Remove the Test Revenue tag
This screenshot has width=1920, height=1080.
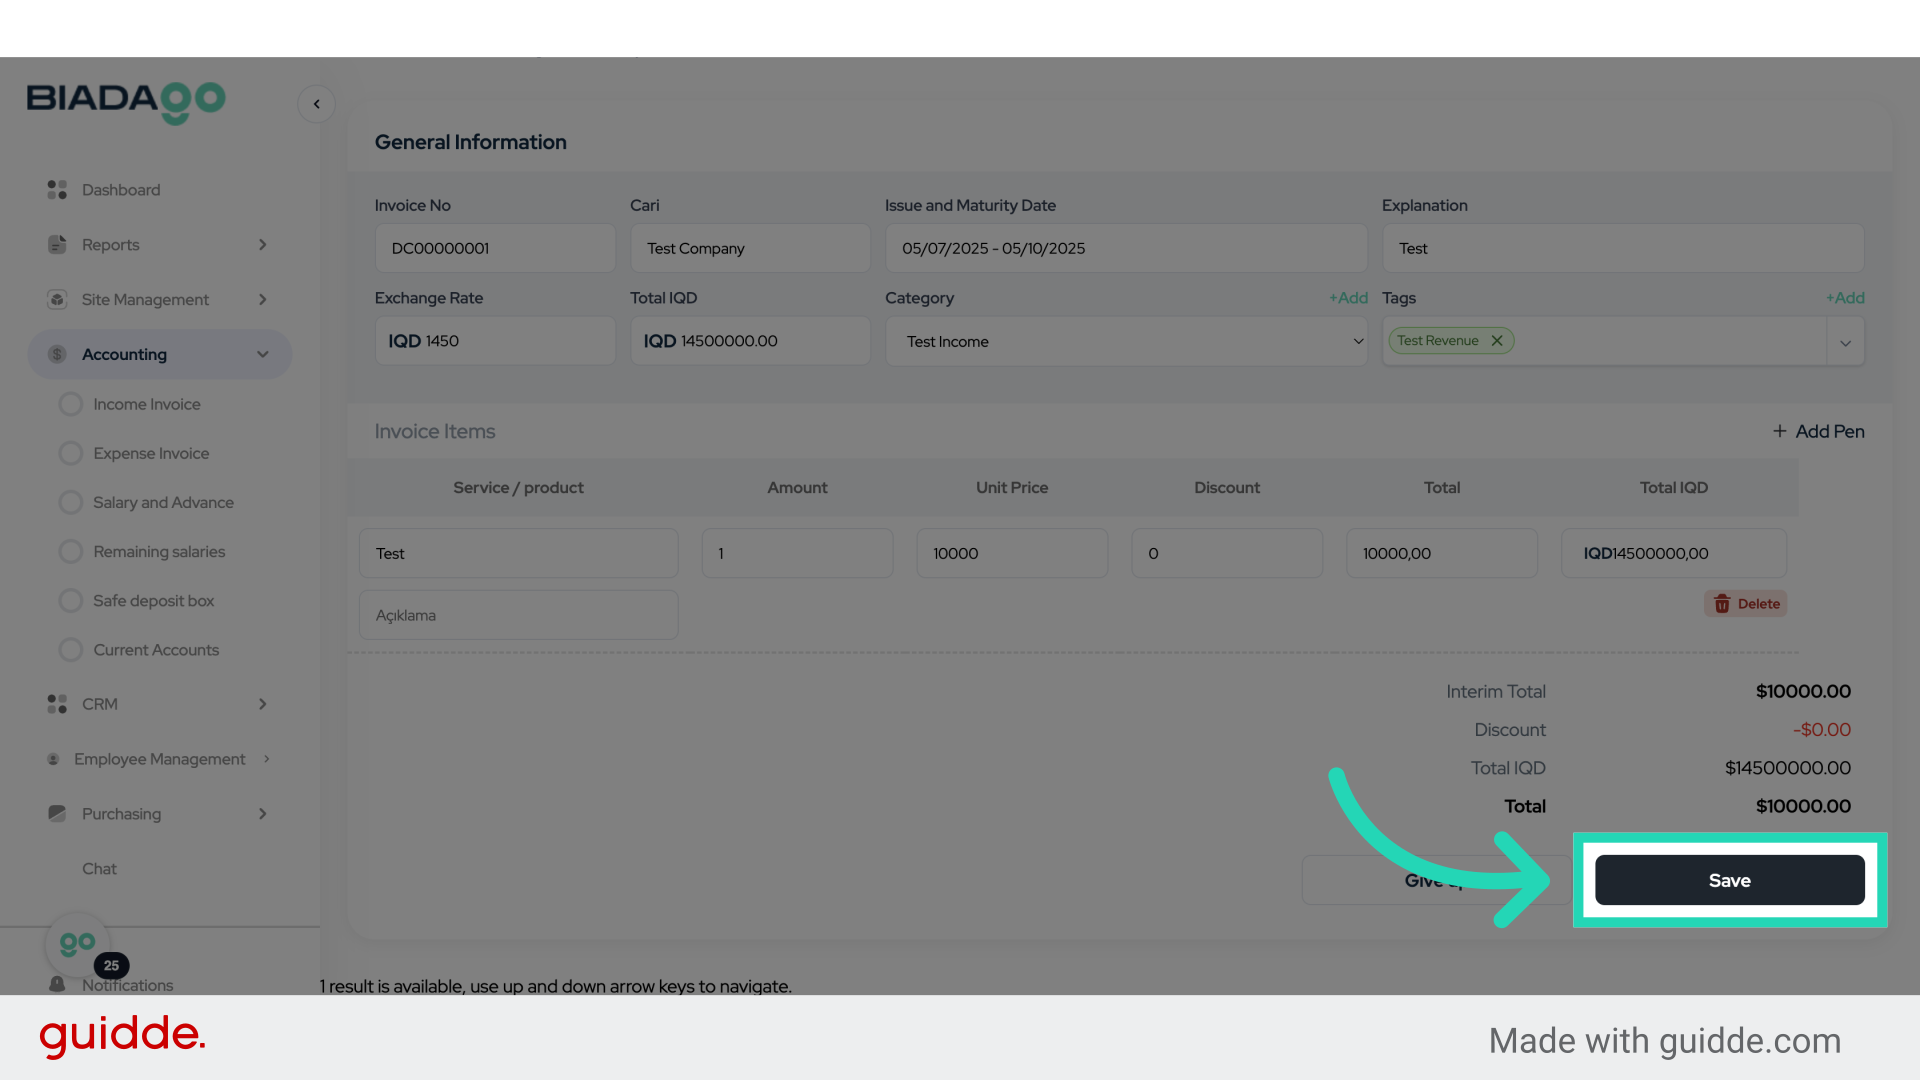click(x=1497, y=341)
